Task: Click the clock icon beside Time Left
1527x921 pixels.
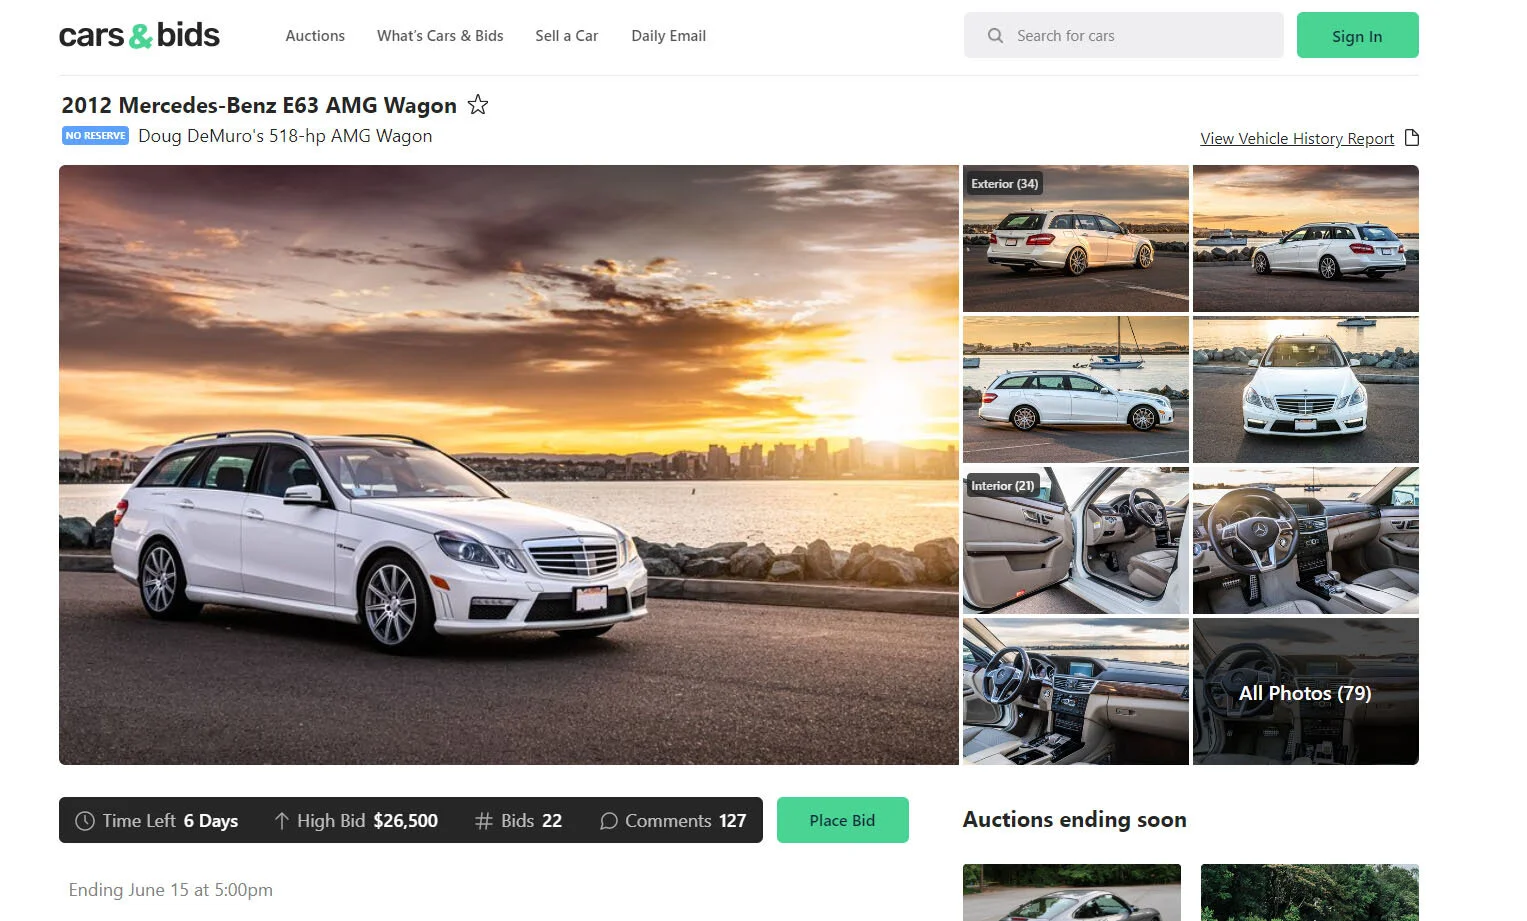Action: coord(85,821)
